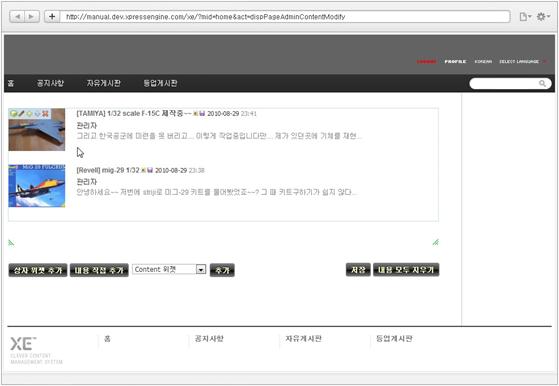The width and height of the screenshot is (559, 386).
Task: Click the green sphere icon on widget toolbar
Action: click(x=14, y=113)
